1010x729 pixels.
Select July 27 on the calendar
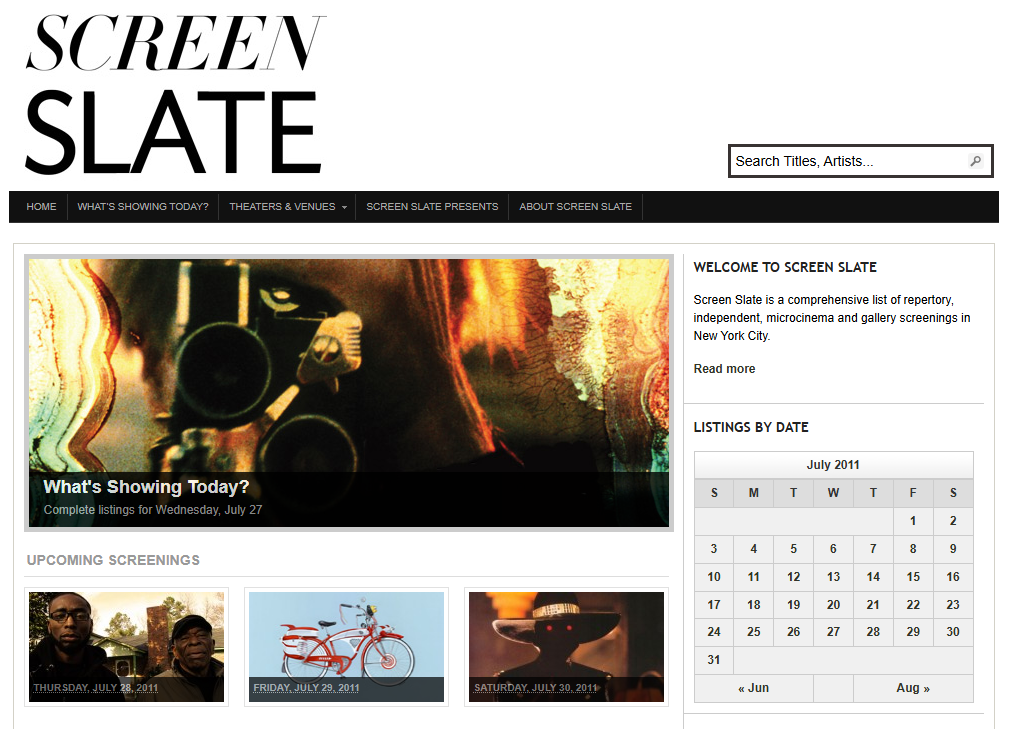[833, 632]
